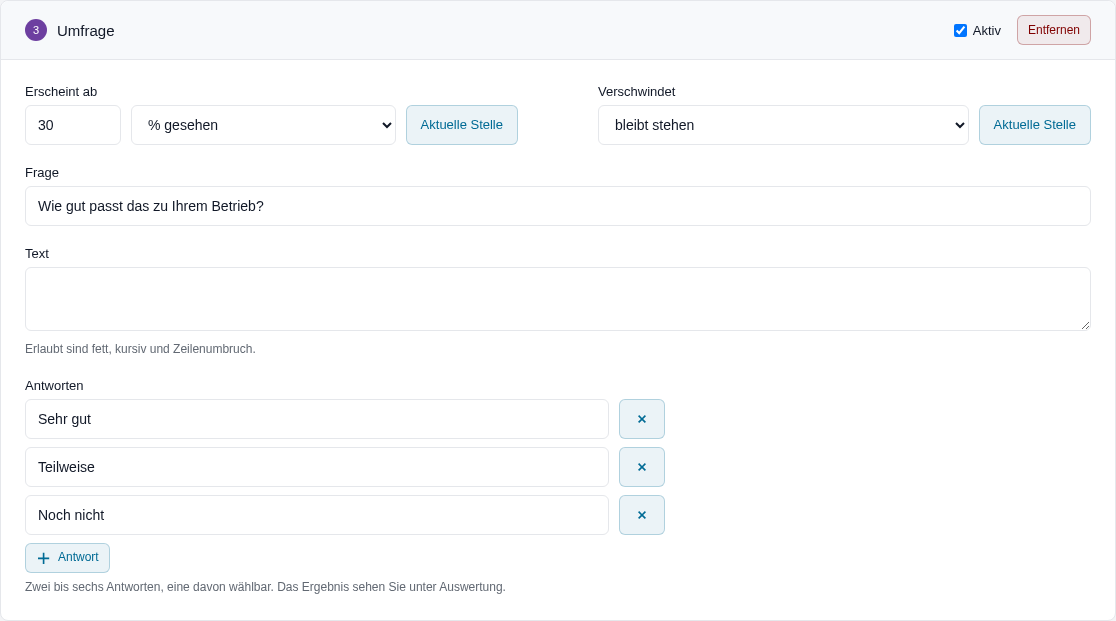Edit the 'Noch nicht' answer field

[x=317, y=515]
